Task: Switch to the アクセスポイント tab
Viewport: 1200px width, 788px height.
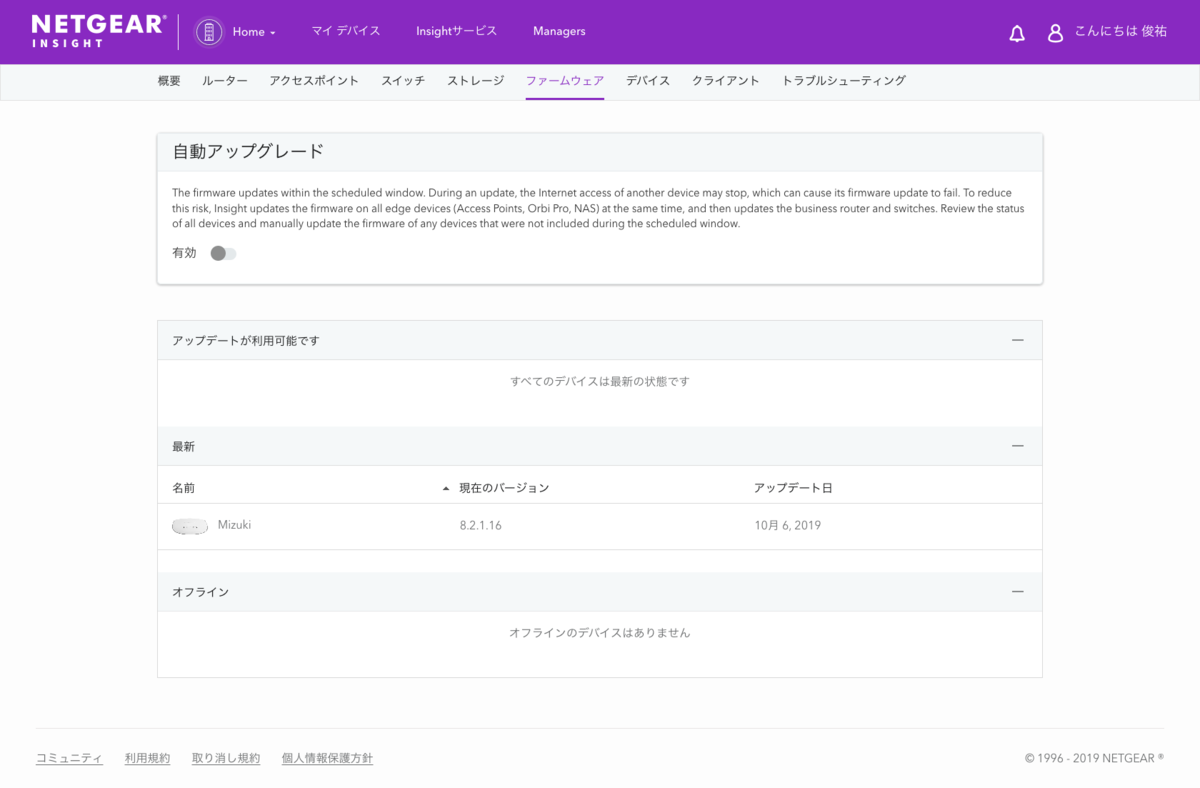Action: [314, 81]
